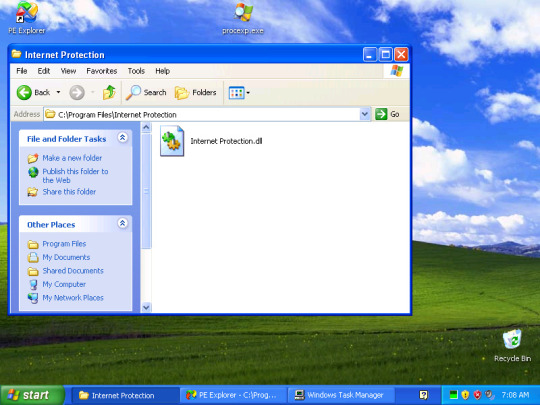
Task: Click Share this folder link
Action: click(69, 192)
